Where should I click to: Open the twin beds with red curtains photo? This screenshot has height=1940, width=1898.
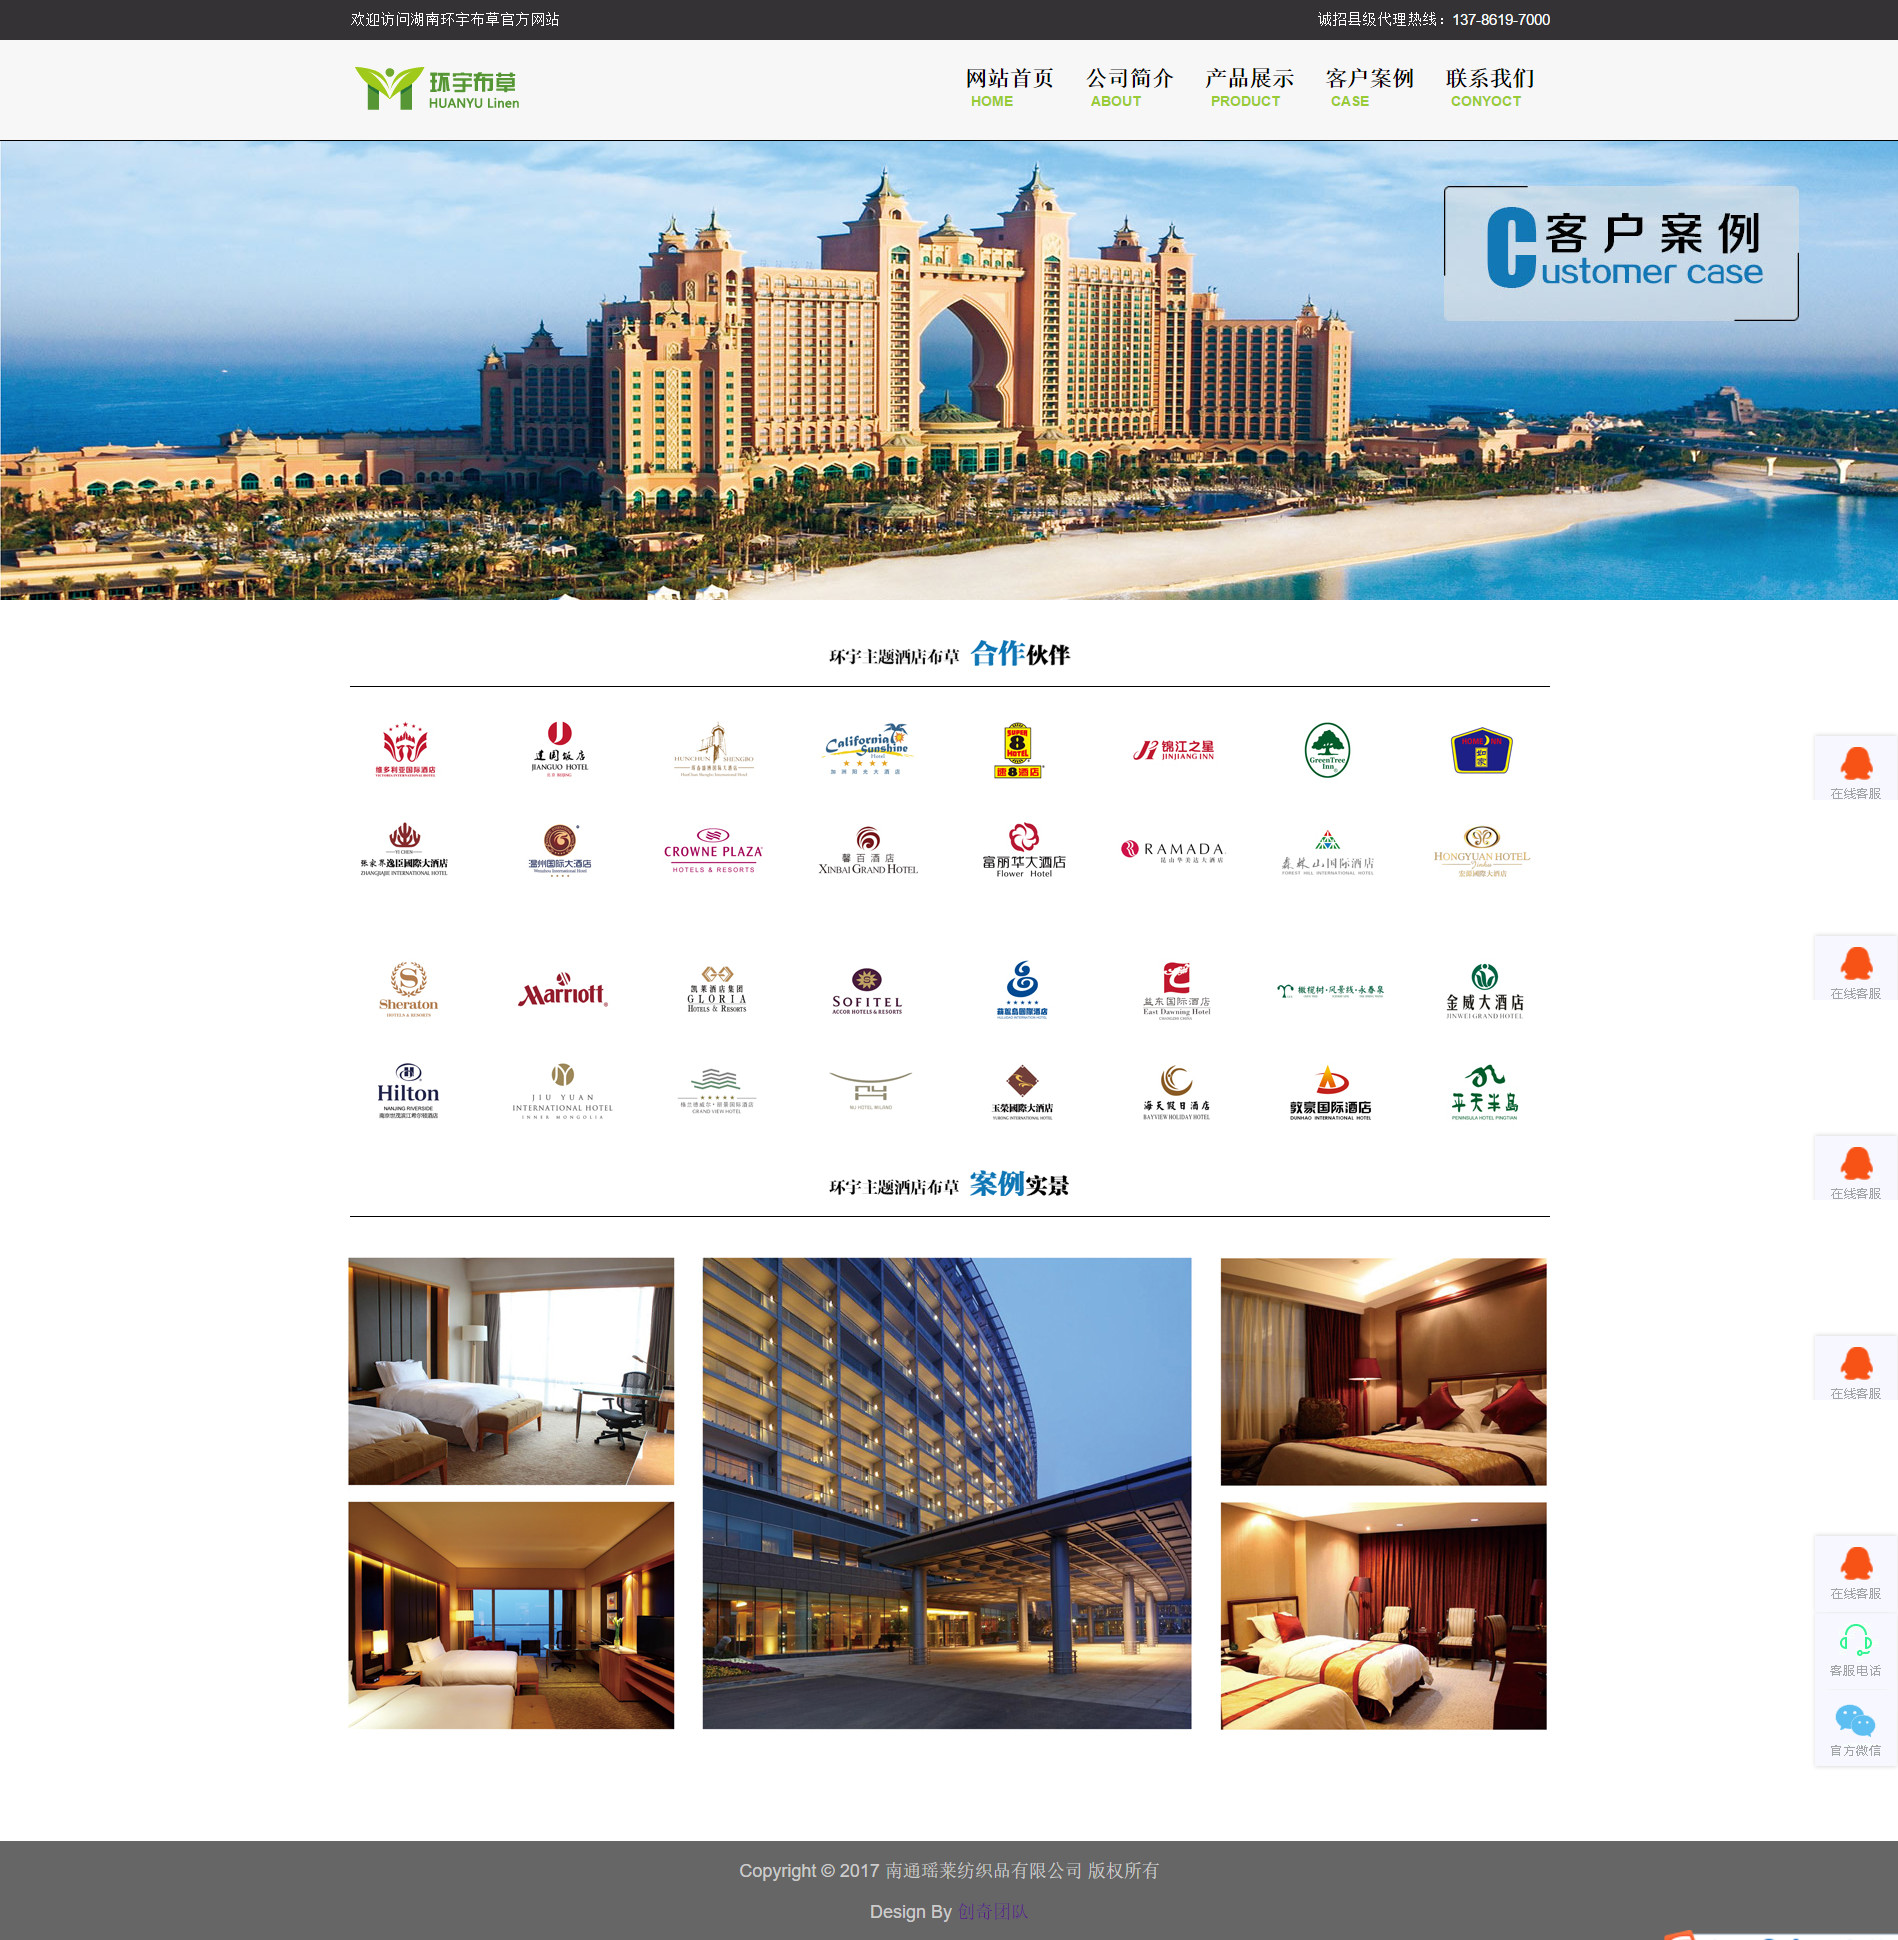click(x=1383, y=1615)
